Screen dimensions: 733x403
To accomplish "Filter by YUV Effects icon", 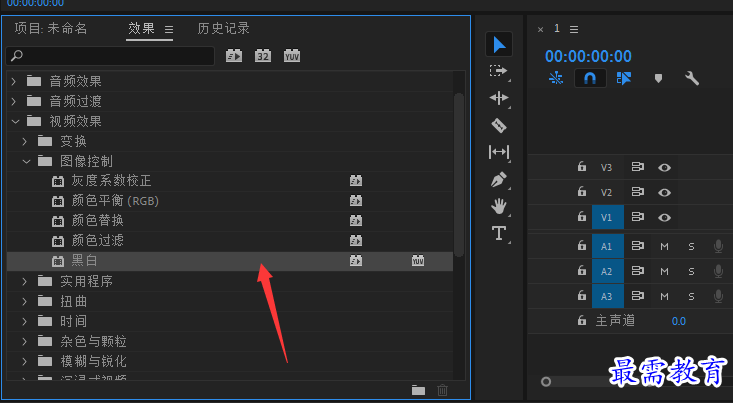I will point(292,56).
